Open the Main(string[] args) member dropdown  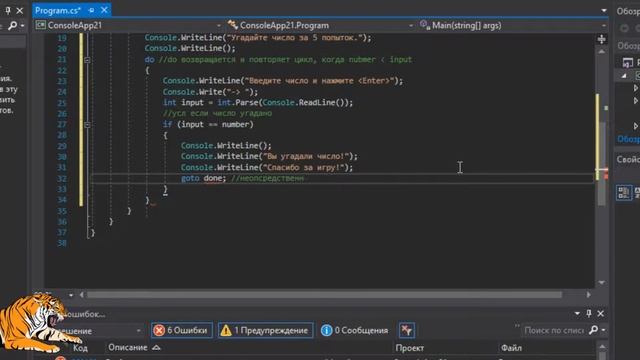(x=512, y=25)
